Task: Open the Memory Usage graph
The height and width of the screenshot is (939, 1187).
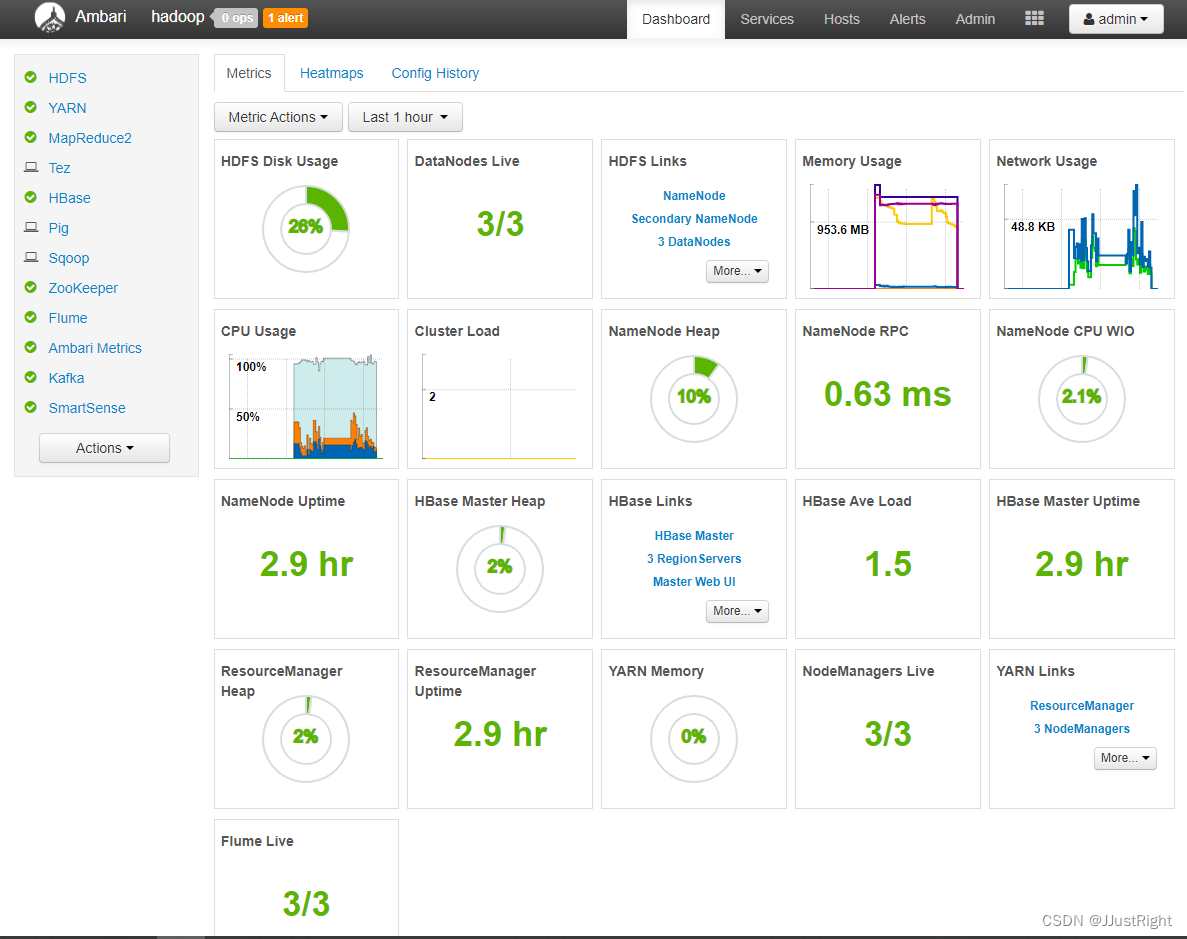Action: pyautogui.click(x=886, y=236)
